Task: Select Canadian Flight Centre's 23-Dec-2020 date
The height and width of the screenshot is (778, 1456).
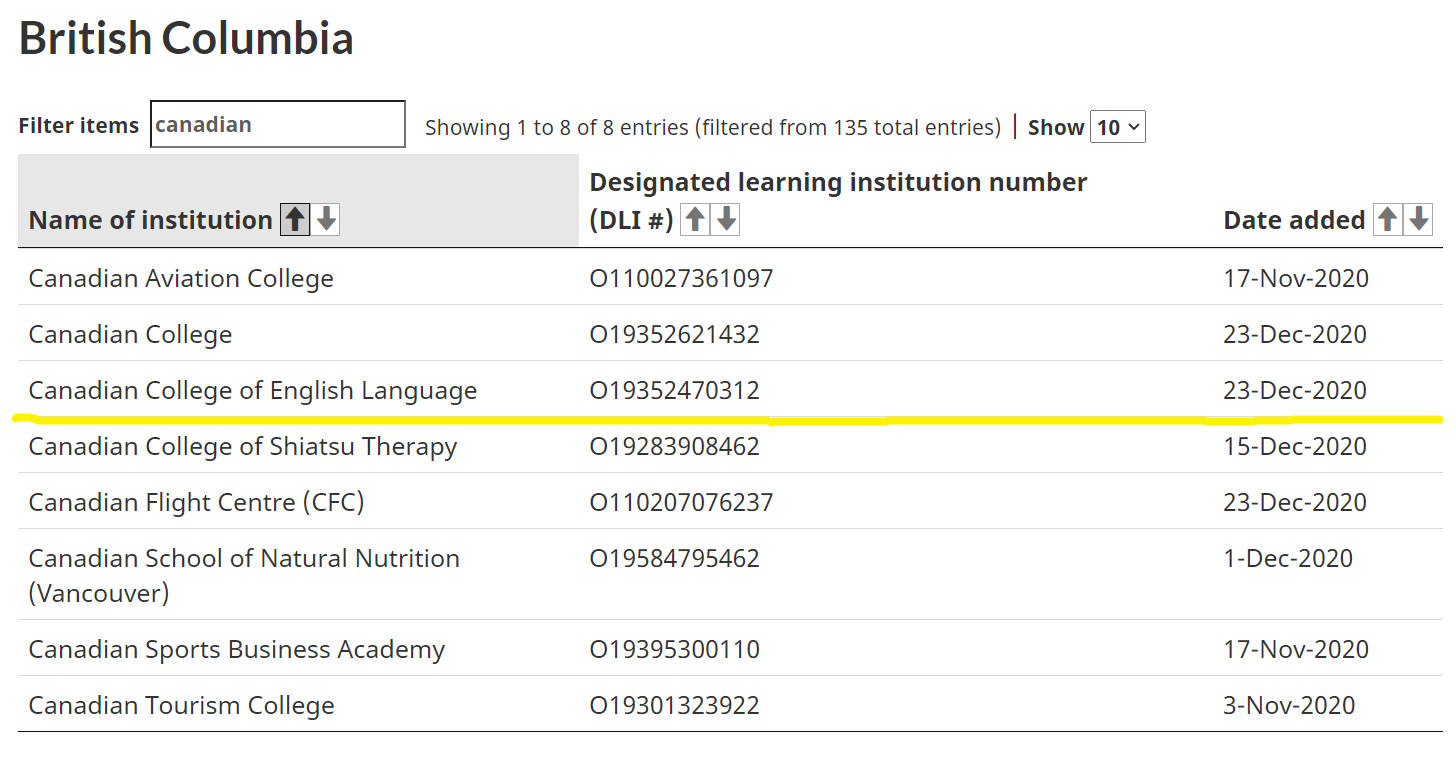Action: tap(1294, 502)
